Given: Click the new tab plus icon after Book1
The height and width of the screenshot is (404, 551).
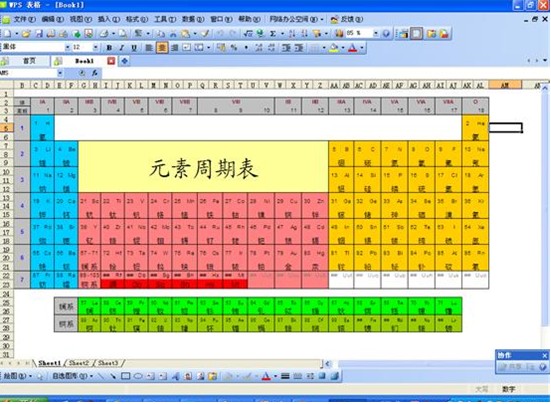Looking at the screenshot, I should pos(124,61).
